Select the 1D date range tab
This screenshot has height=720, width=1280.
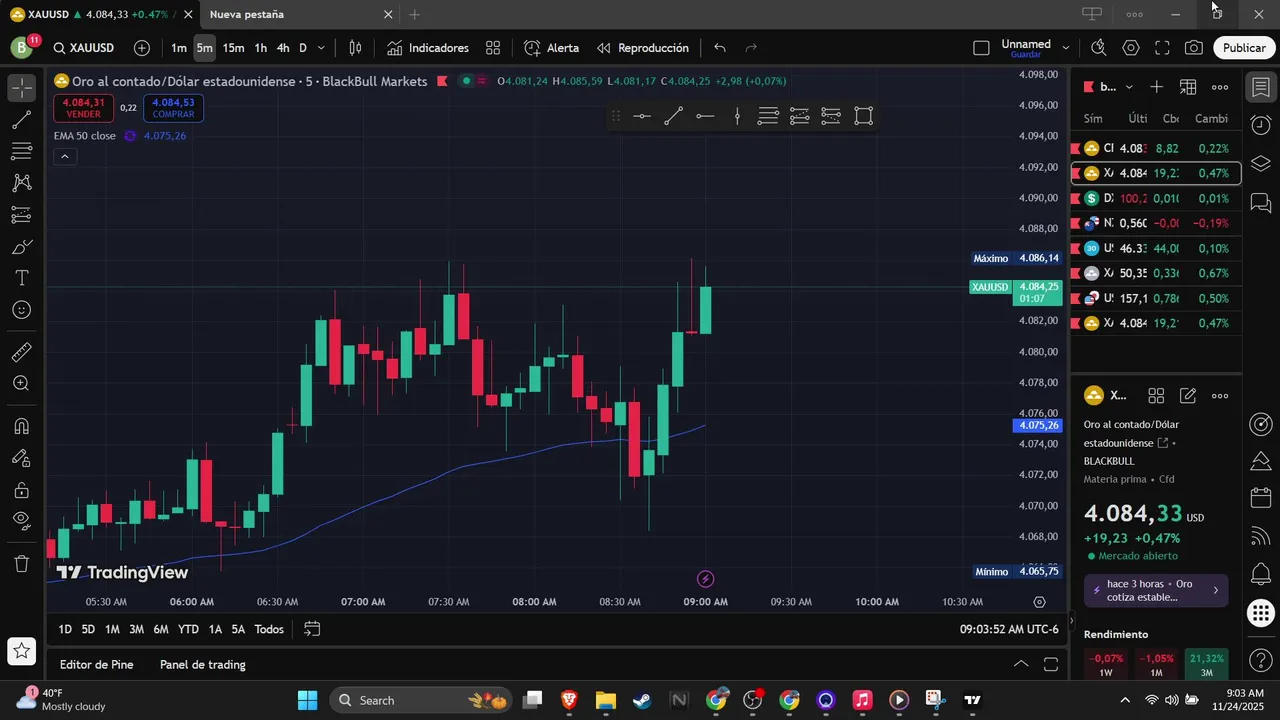[x=65, y=629]
